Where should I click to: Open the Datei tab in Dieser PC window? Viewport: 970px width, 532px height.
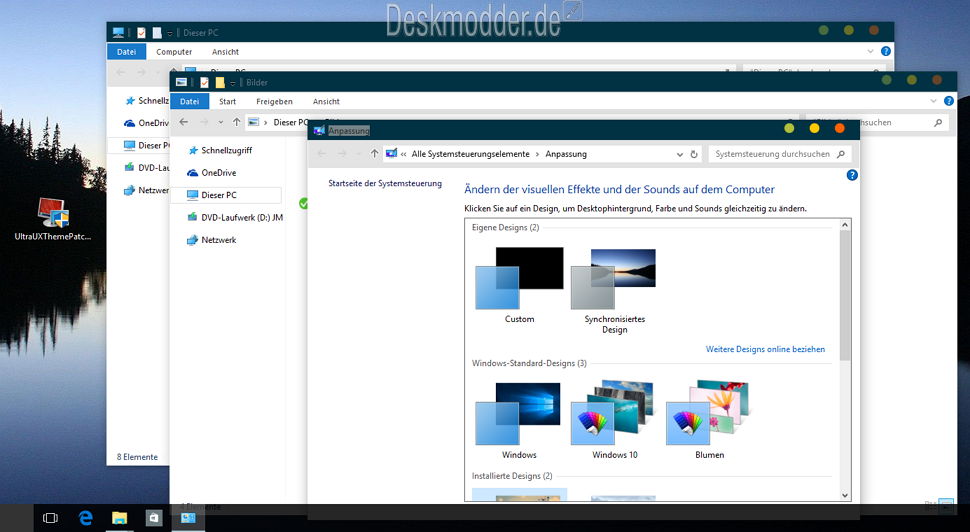tap(126, 51)
